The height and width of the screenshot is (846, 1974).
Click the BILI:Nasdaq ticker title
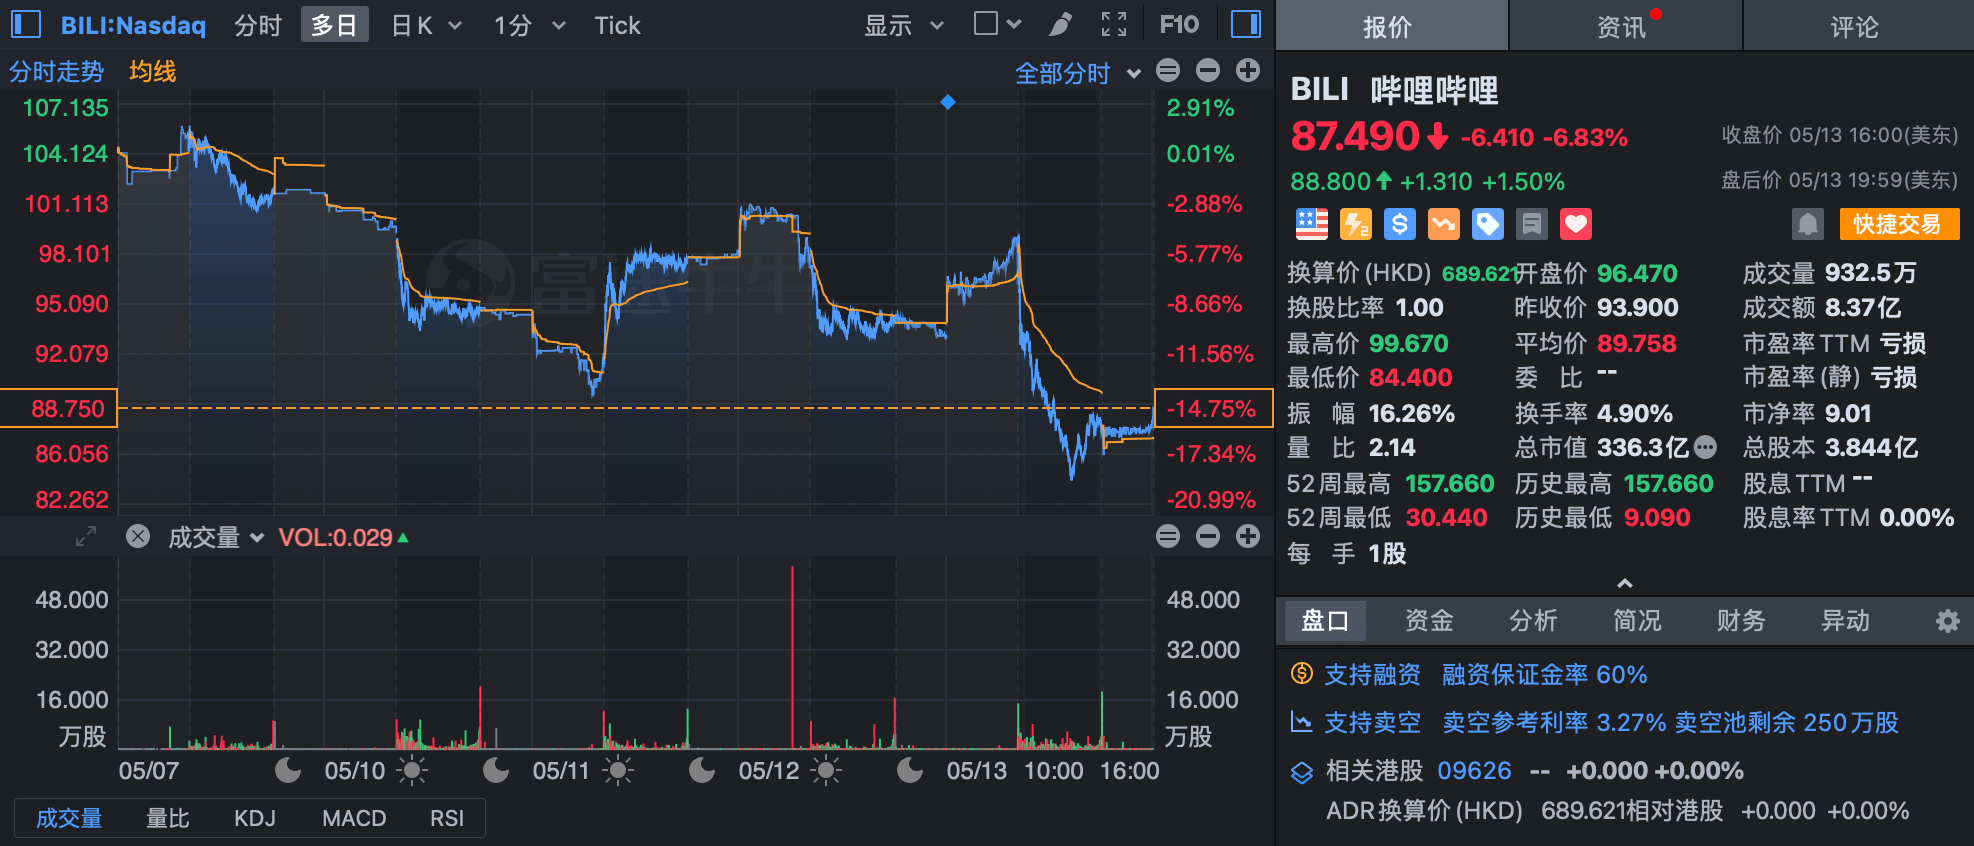tap(133, 25)
